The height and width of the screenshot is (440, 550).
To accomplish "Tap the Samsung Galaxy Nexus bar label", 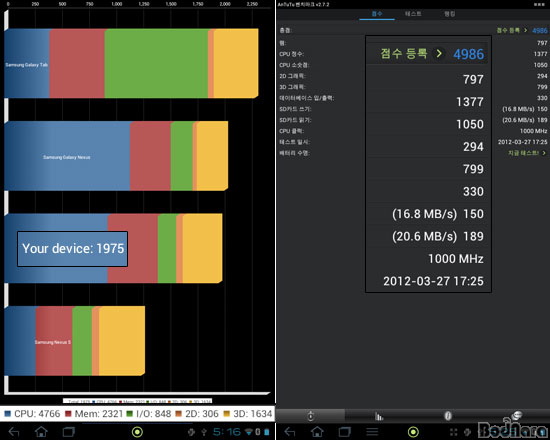I will click(67, 157).
